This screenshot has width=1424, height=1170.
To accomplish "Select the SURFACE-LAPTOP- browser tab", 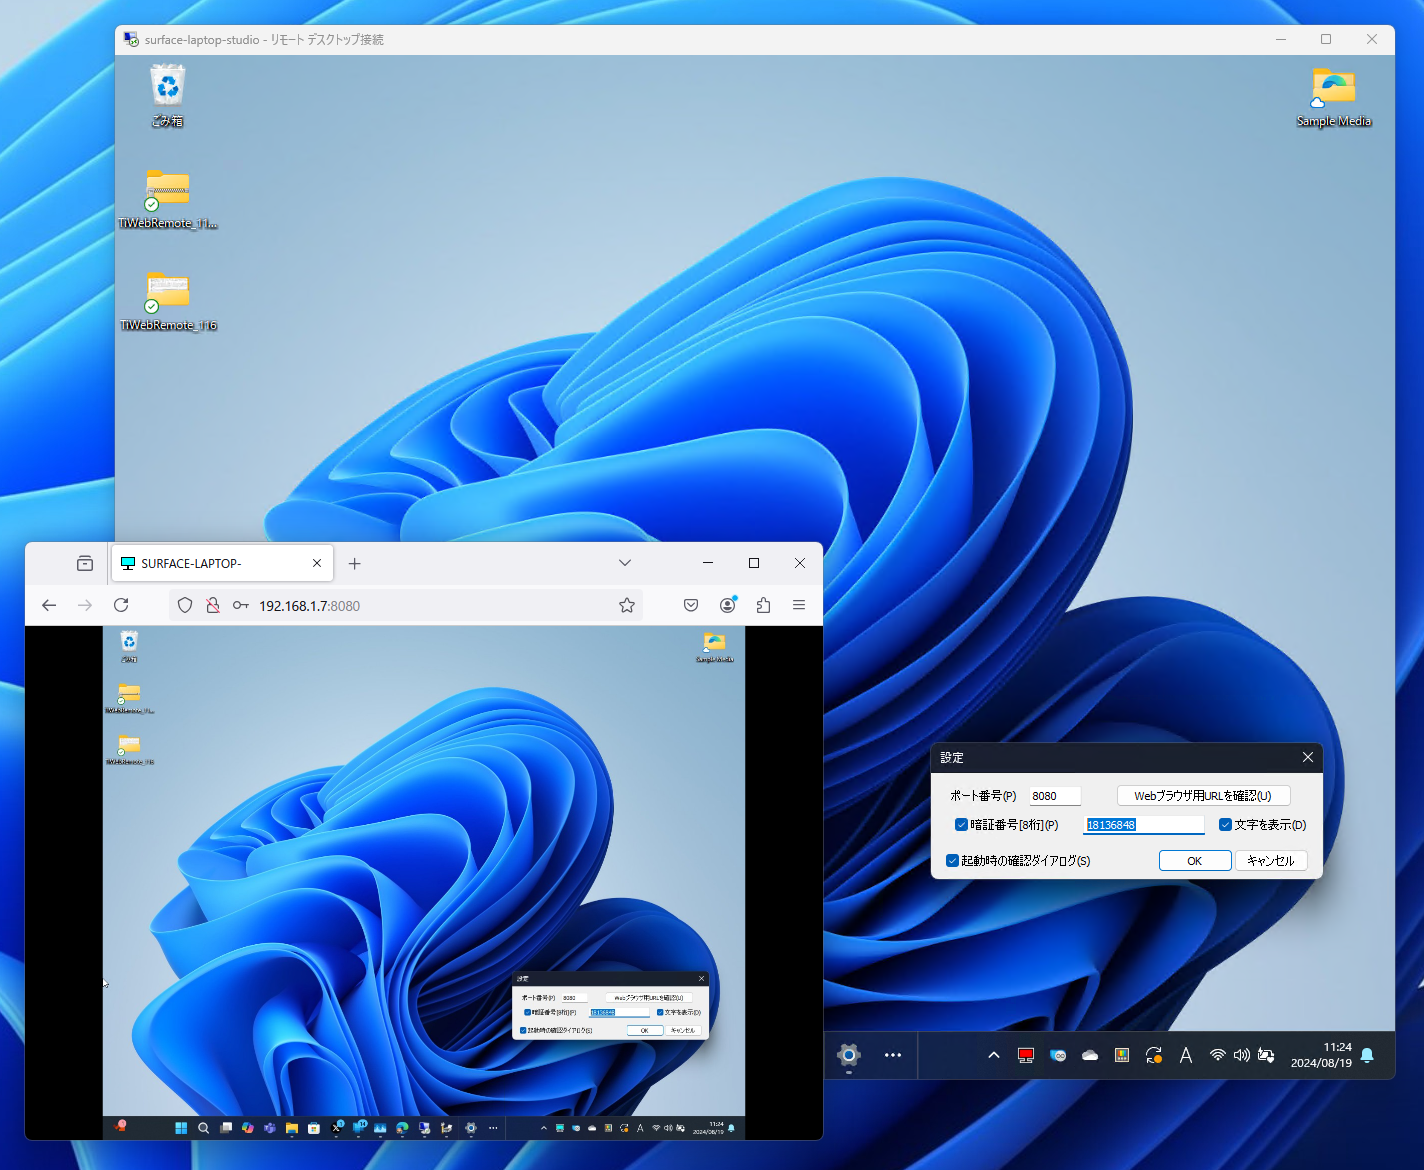I will 222,563.
